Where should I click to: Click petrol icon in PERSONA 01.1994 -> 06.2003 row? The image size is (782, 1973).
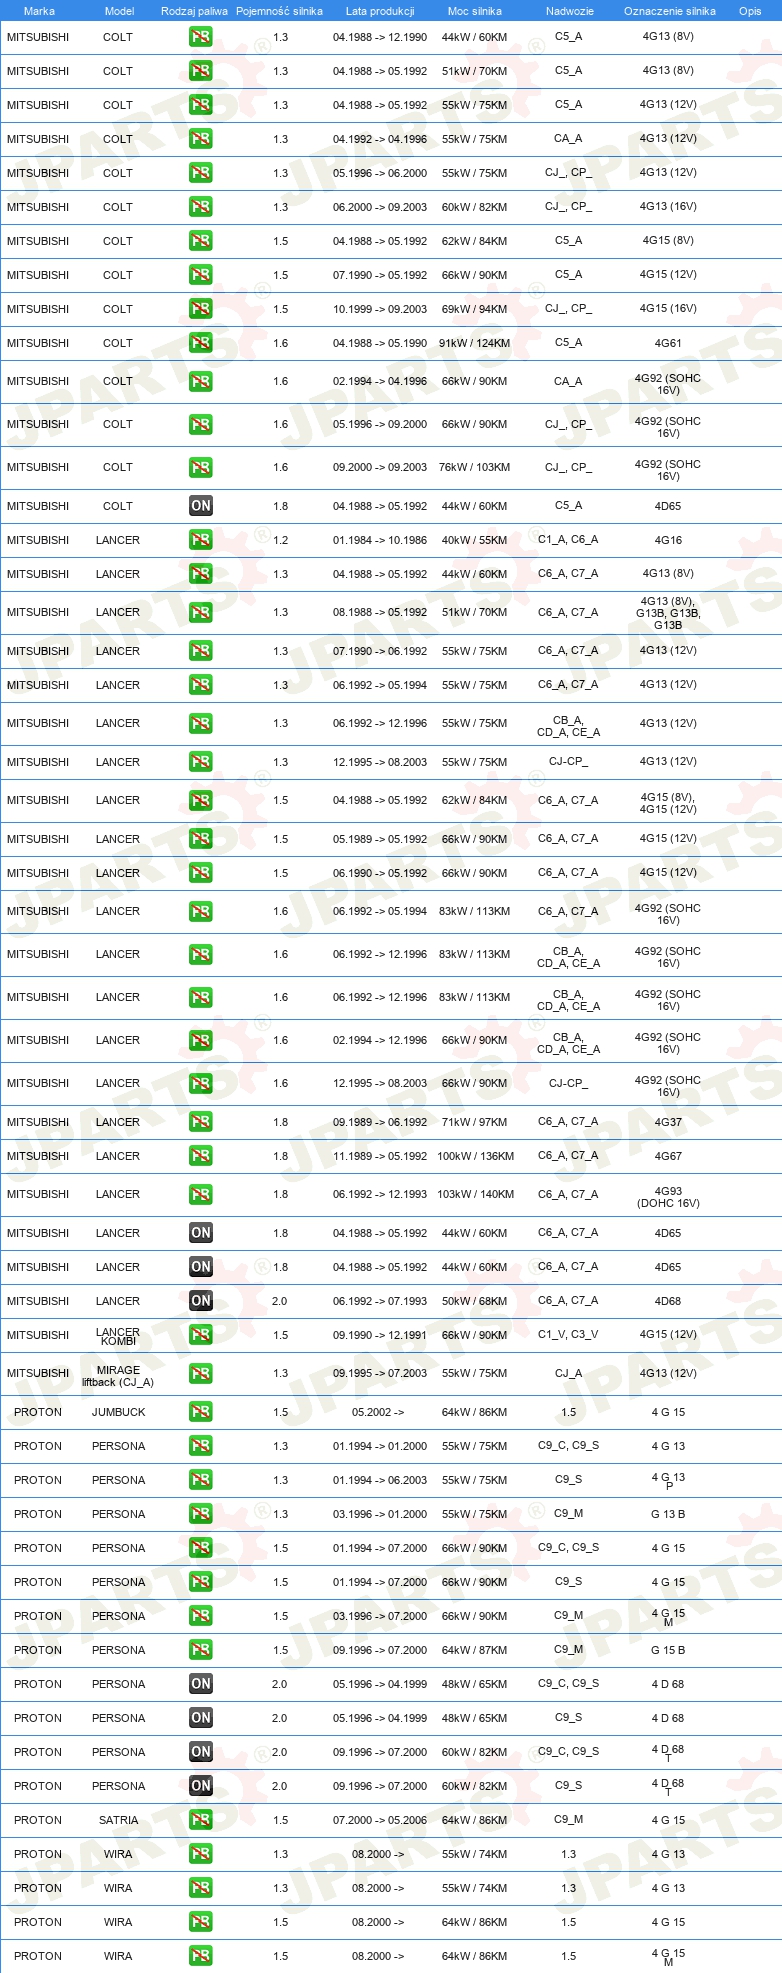(x=201, y=1480)
